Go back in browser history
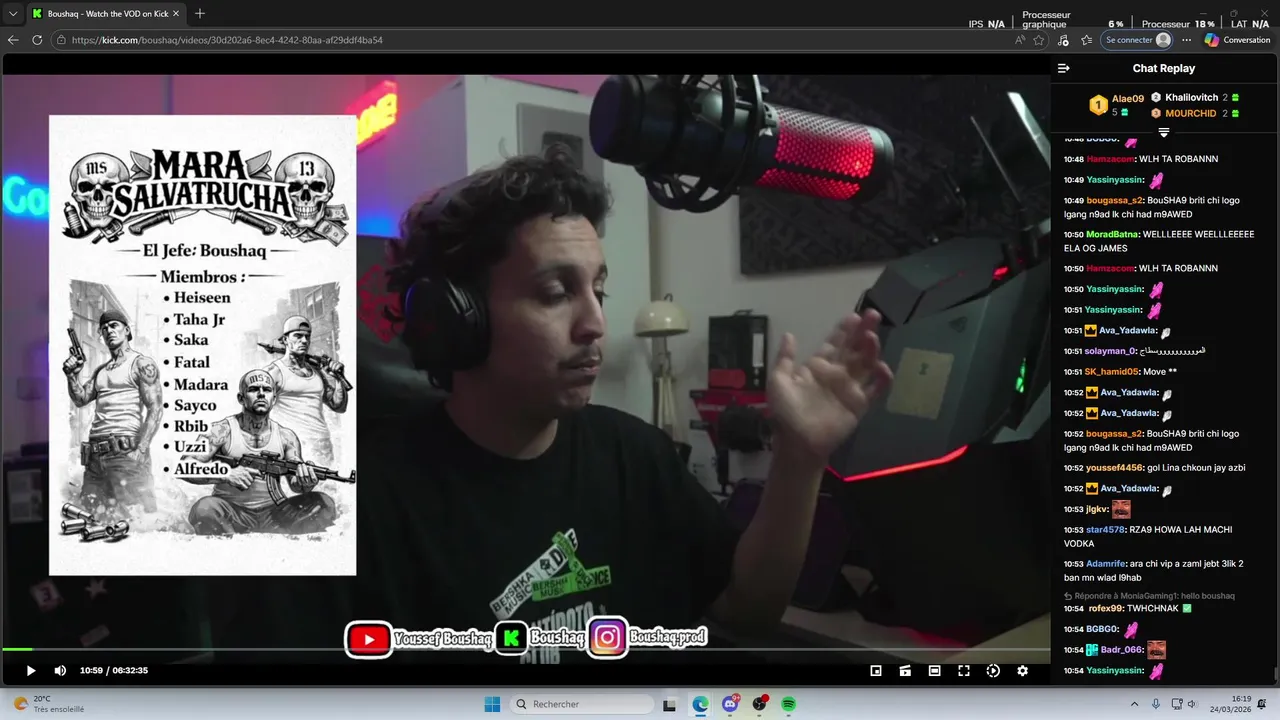 (x=13, y=40)
